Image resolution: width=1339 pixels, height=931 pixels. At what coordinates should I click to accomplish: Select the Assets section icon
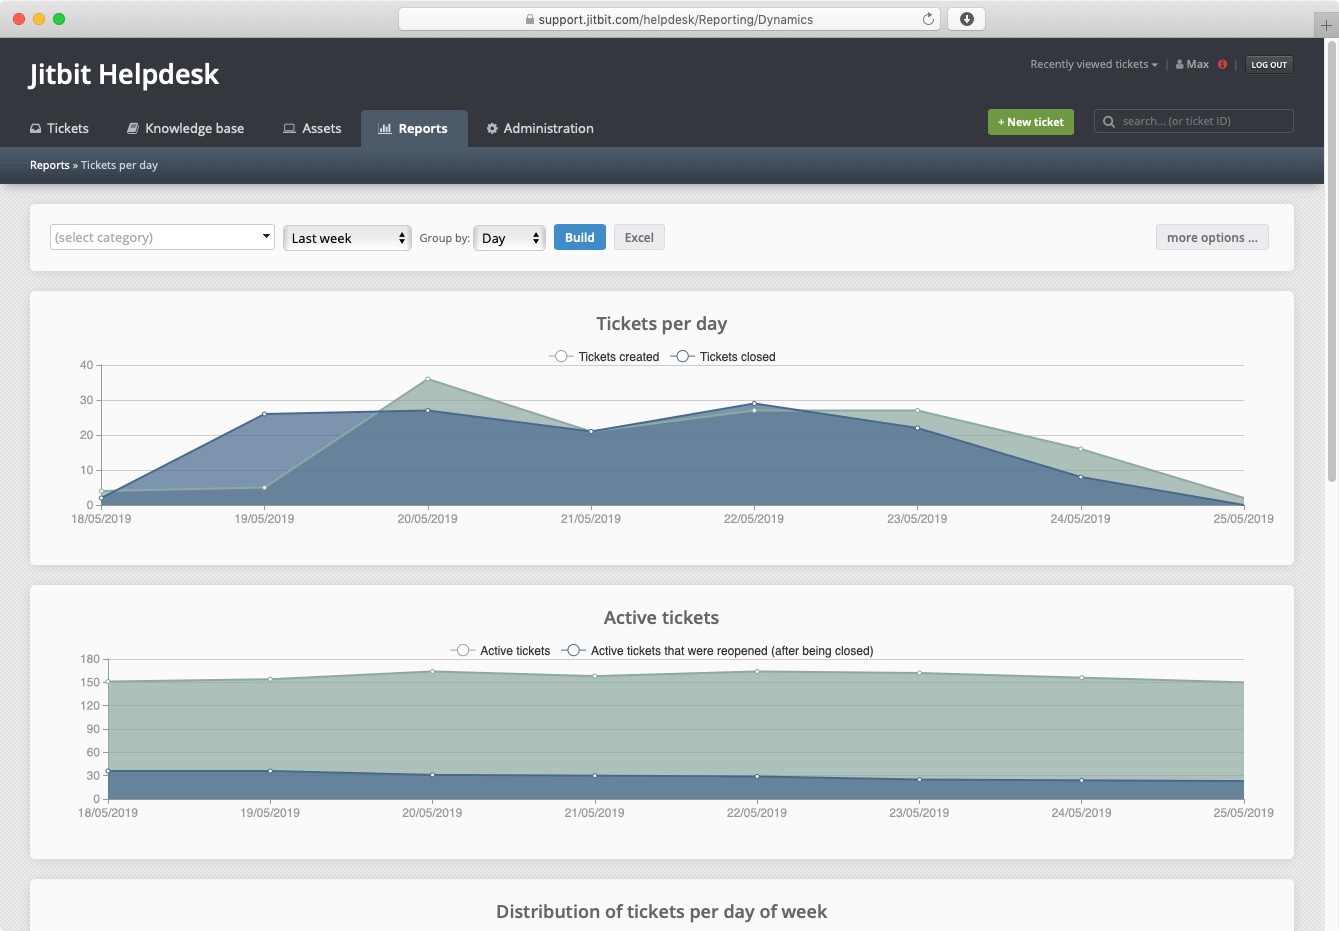tap(288, 128)
